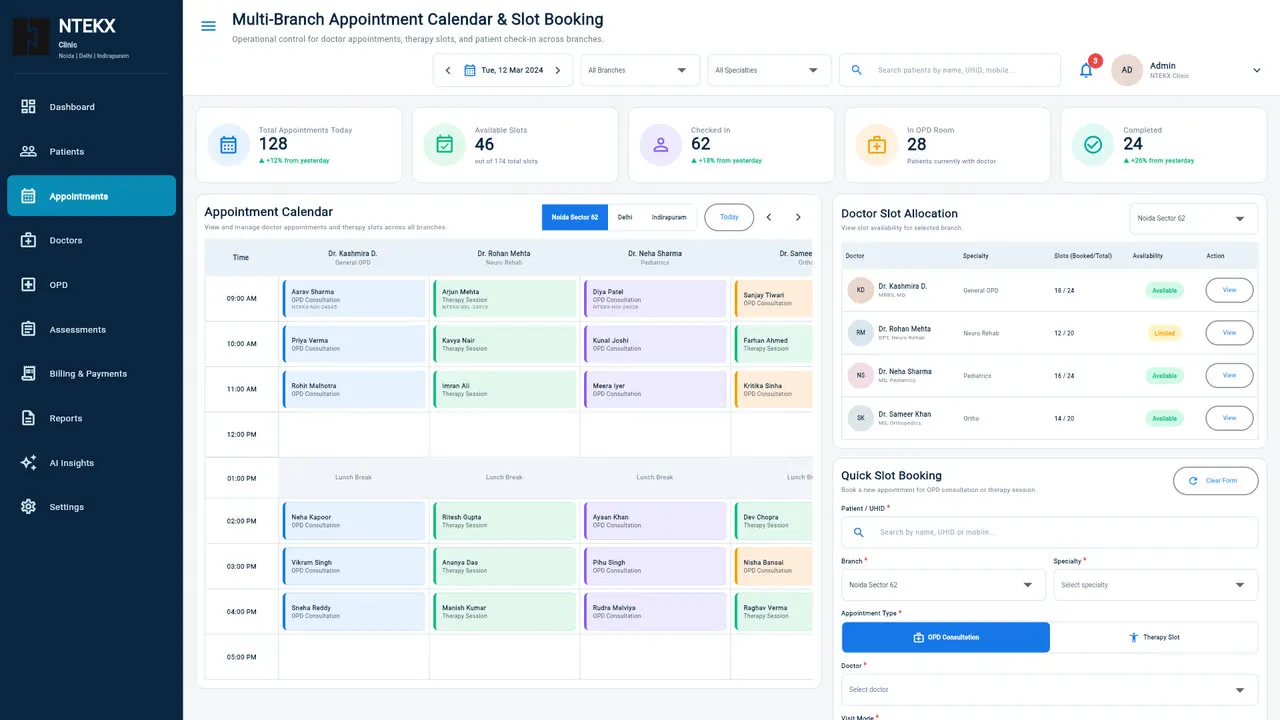
Task: Click the AD admin avatar
Action: (x=1127, y=70)
